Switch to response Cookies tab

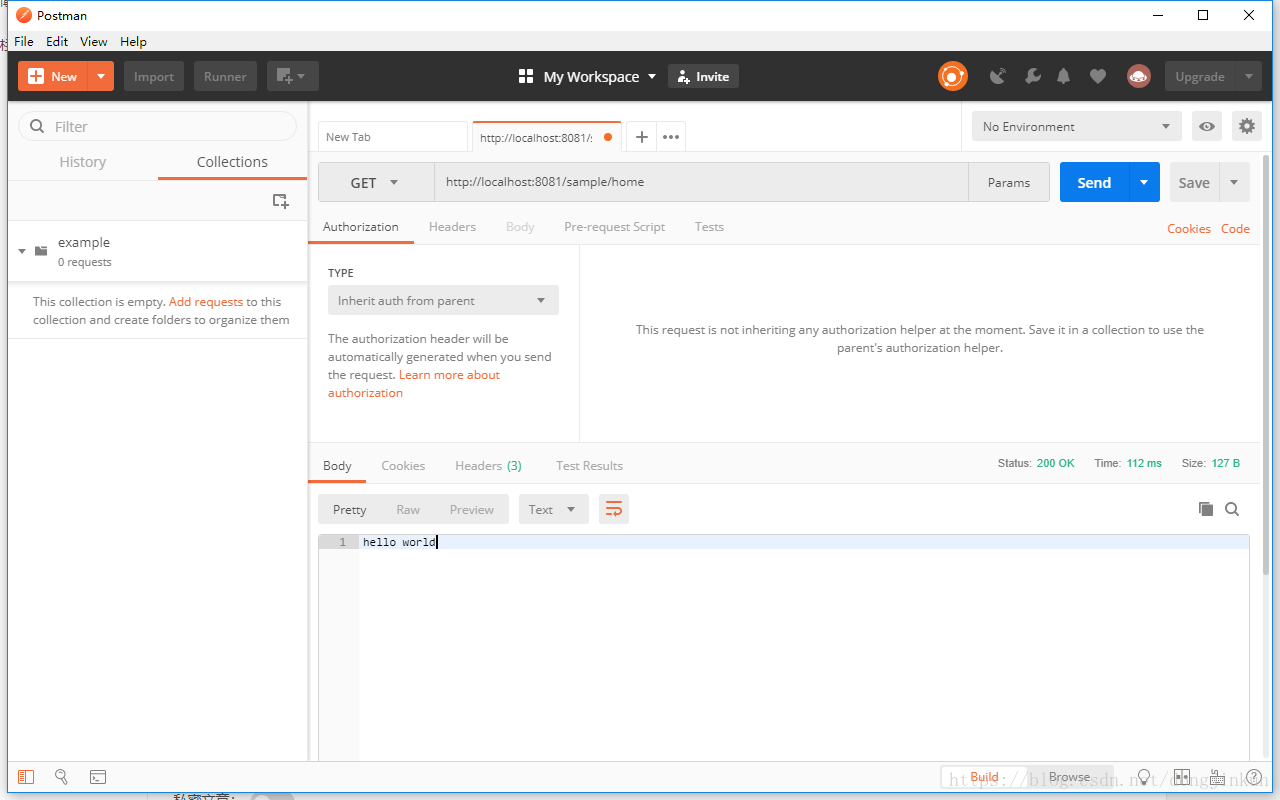[x=403, y=465]
